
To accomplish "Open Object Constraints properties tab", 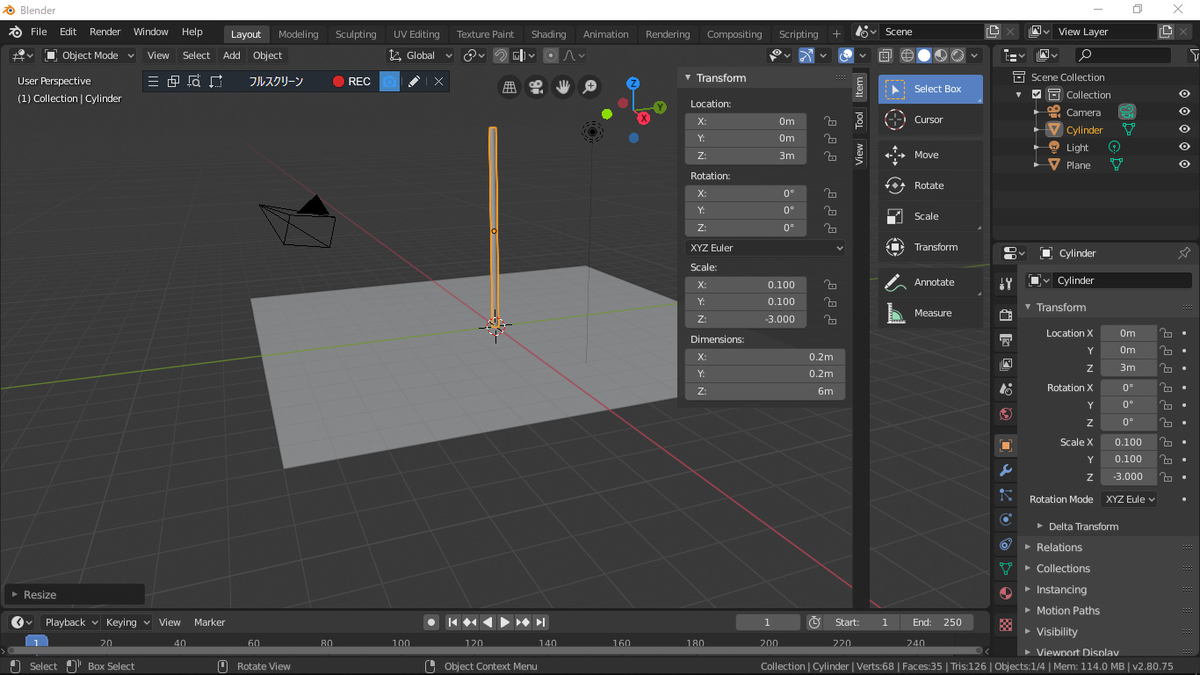I will click(x=1006, y=544).
